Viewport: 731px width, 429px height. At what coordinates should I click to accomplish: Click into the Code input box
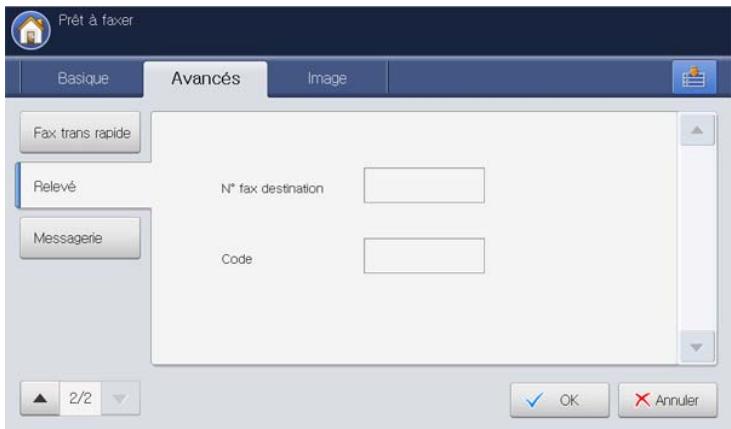[424, 256]
